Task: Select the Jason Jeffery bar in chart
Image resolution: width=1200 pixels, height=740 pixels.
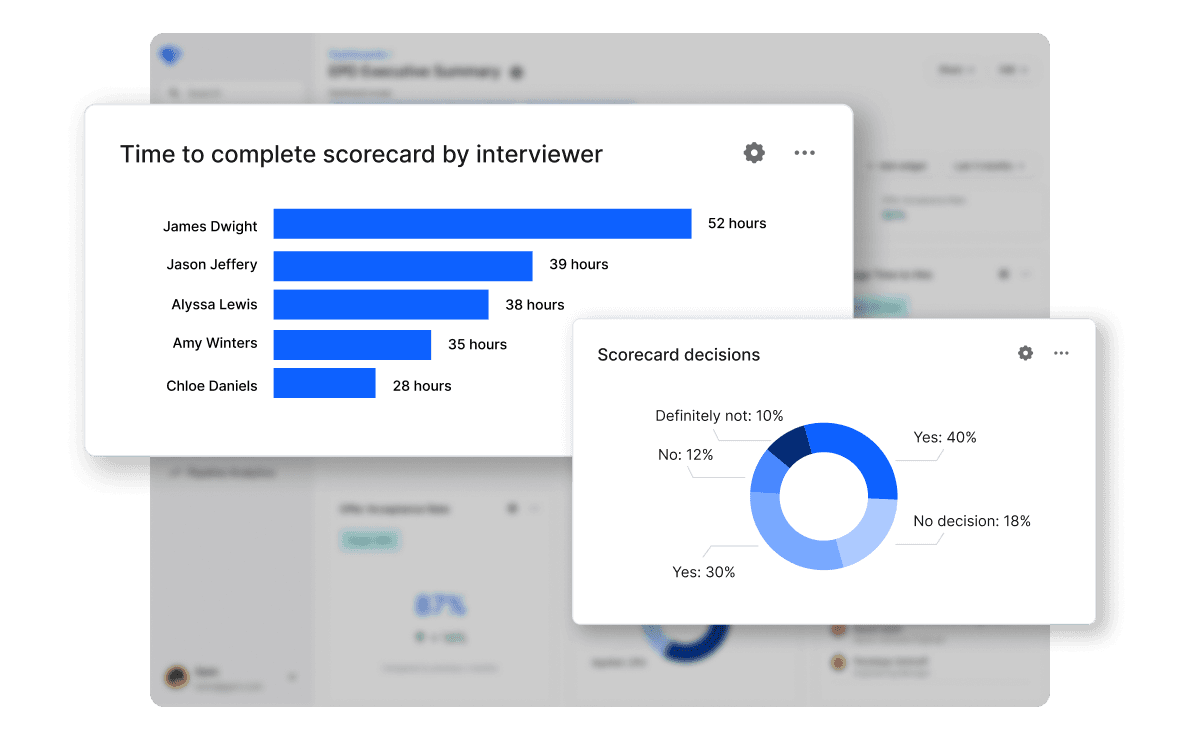Action: pyautogui.click(x=402, y=265)
